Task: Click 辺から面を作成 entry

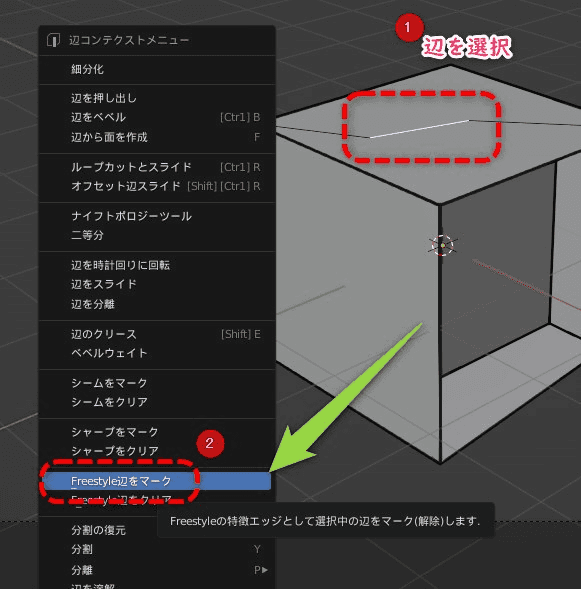Action: (157, 137)
